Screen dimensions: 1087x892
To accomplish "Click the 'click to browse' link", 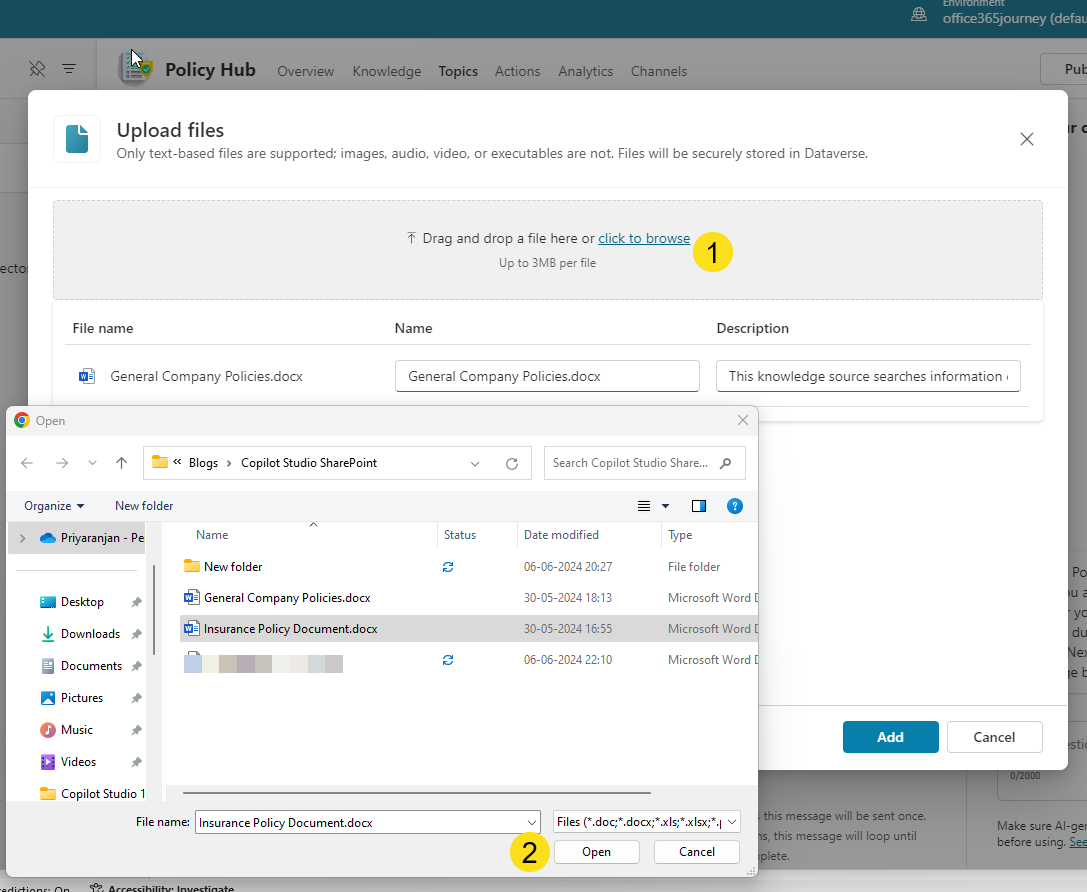I will pos(643,238).
